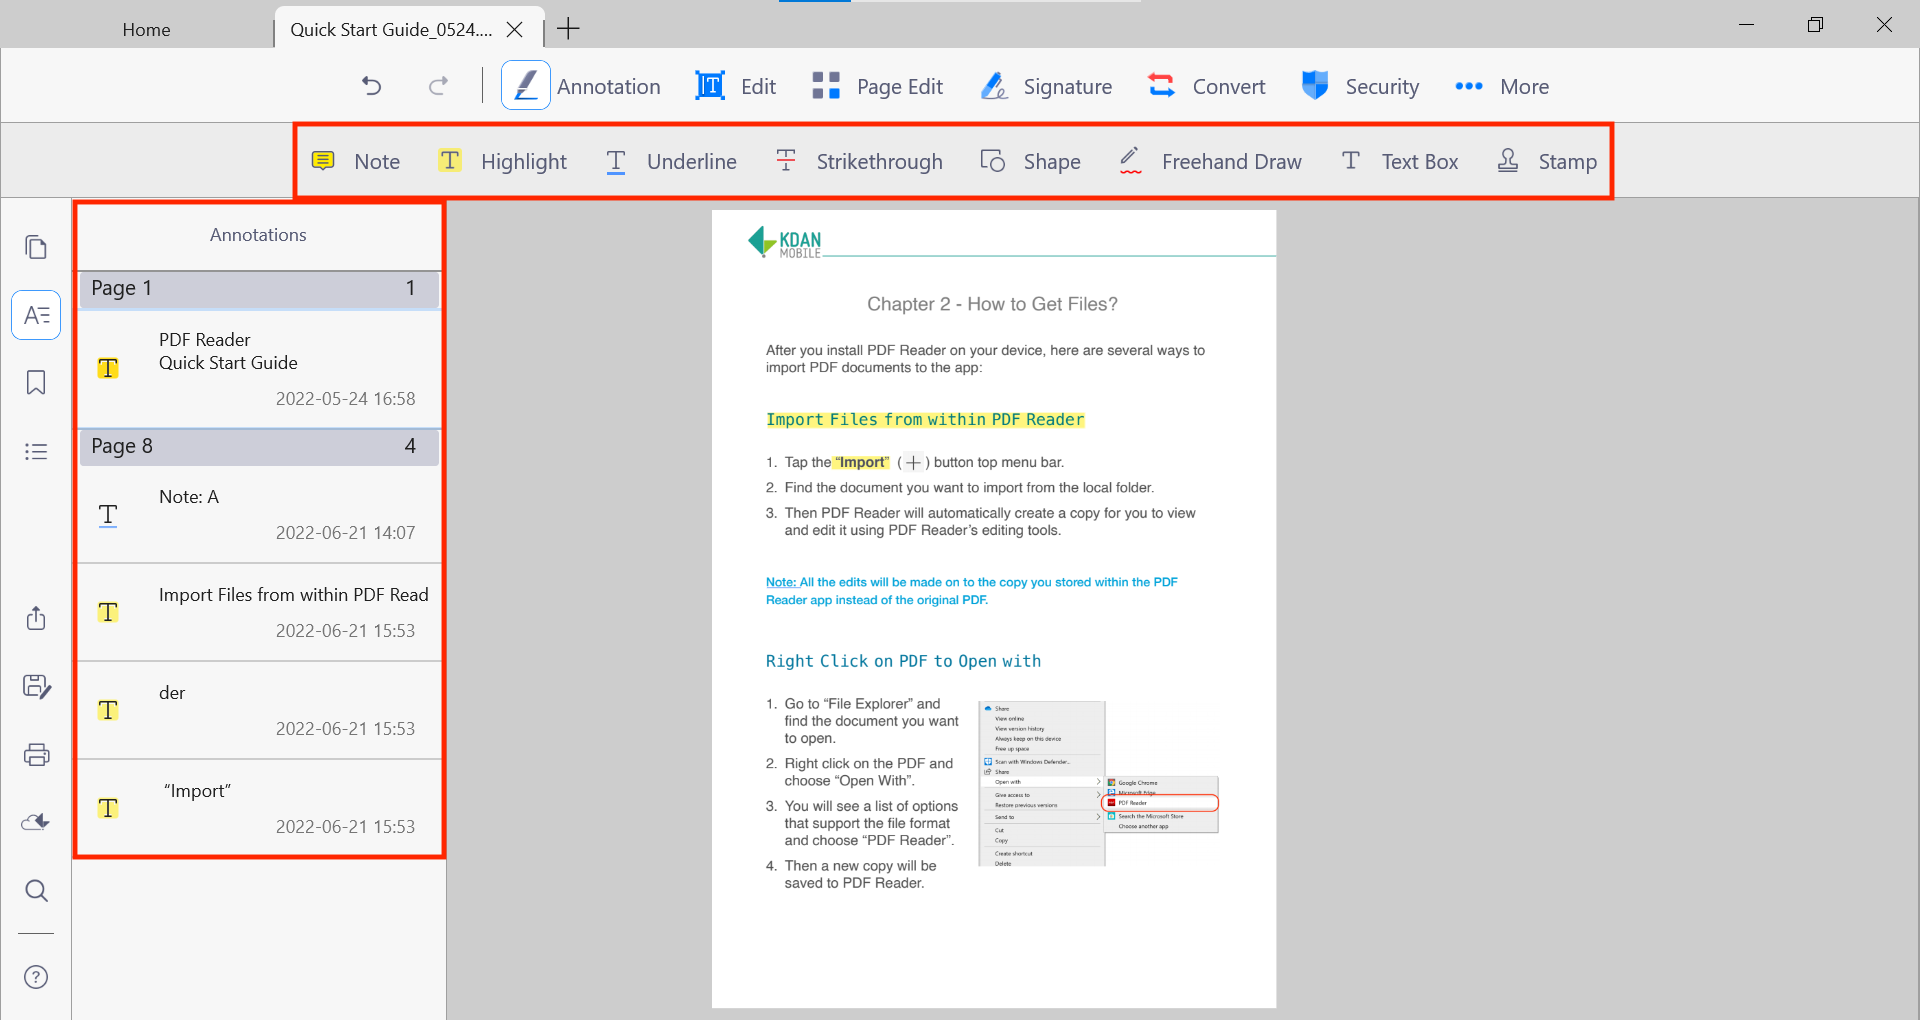Open the Security tool
This screenshot has width=1920, height=1020.
(1360, 86)
